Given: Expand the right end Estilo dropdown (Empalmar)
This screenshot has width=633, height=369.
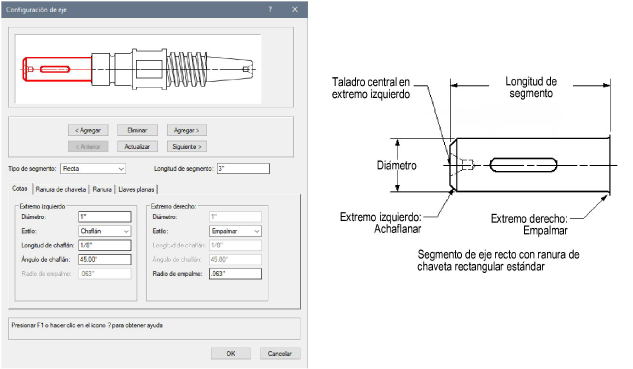Looking at the screenshot, I should click(x=235, y=231).
